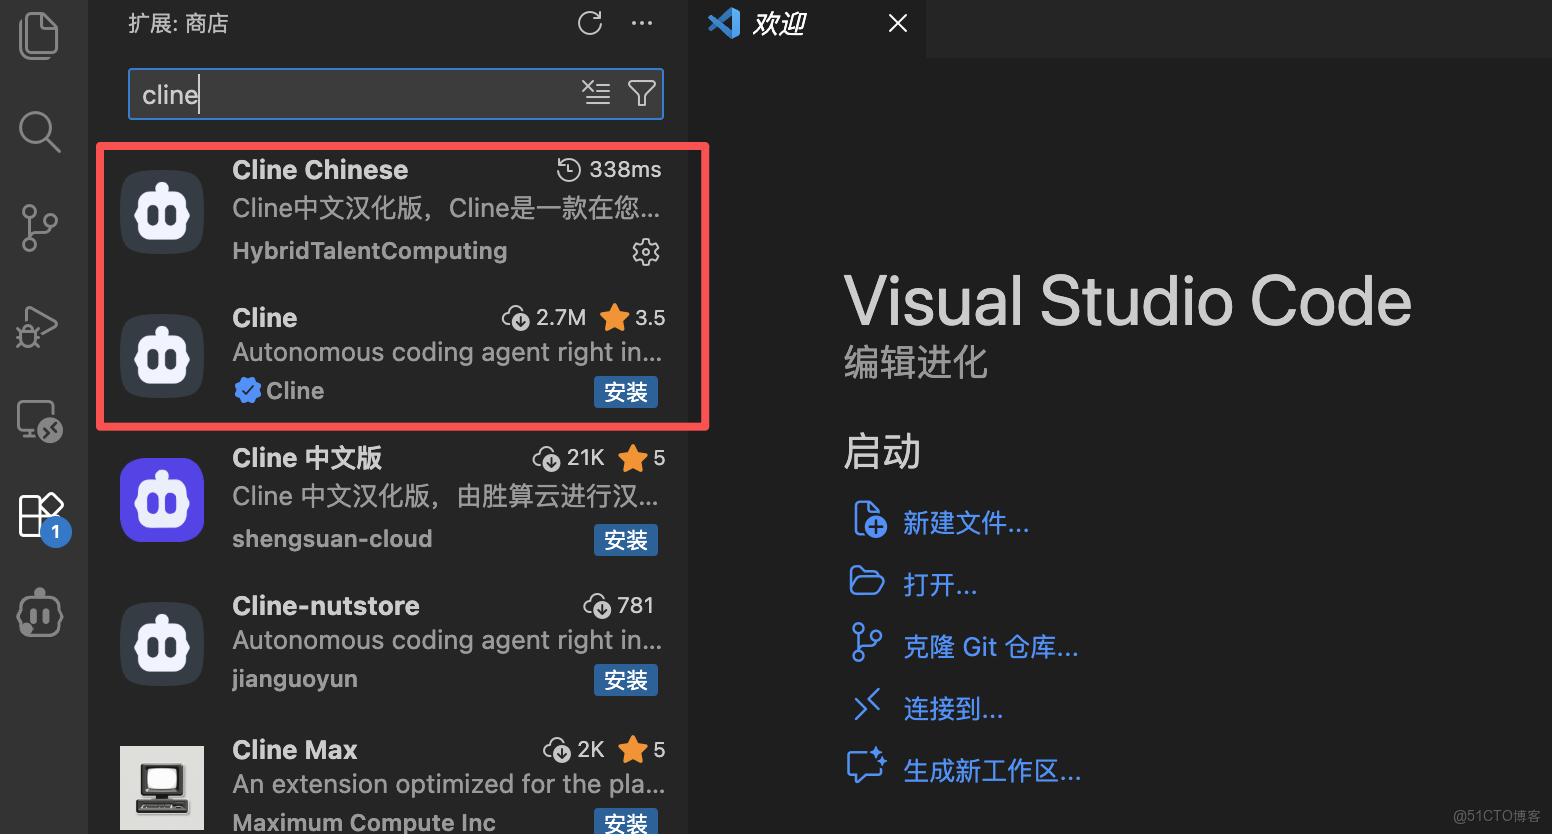1552x834 pixels.
Task: Click the 781 download count on Cline-nutstore
Action: [x=619, y=606]
